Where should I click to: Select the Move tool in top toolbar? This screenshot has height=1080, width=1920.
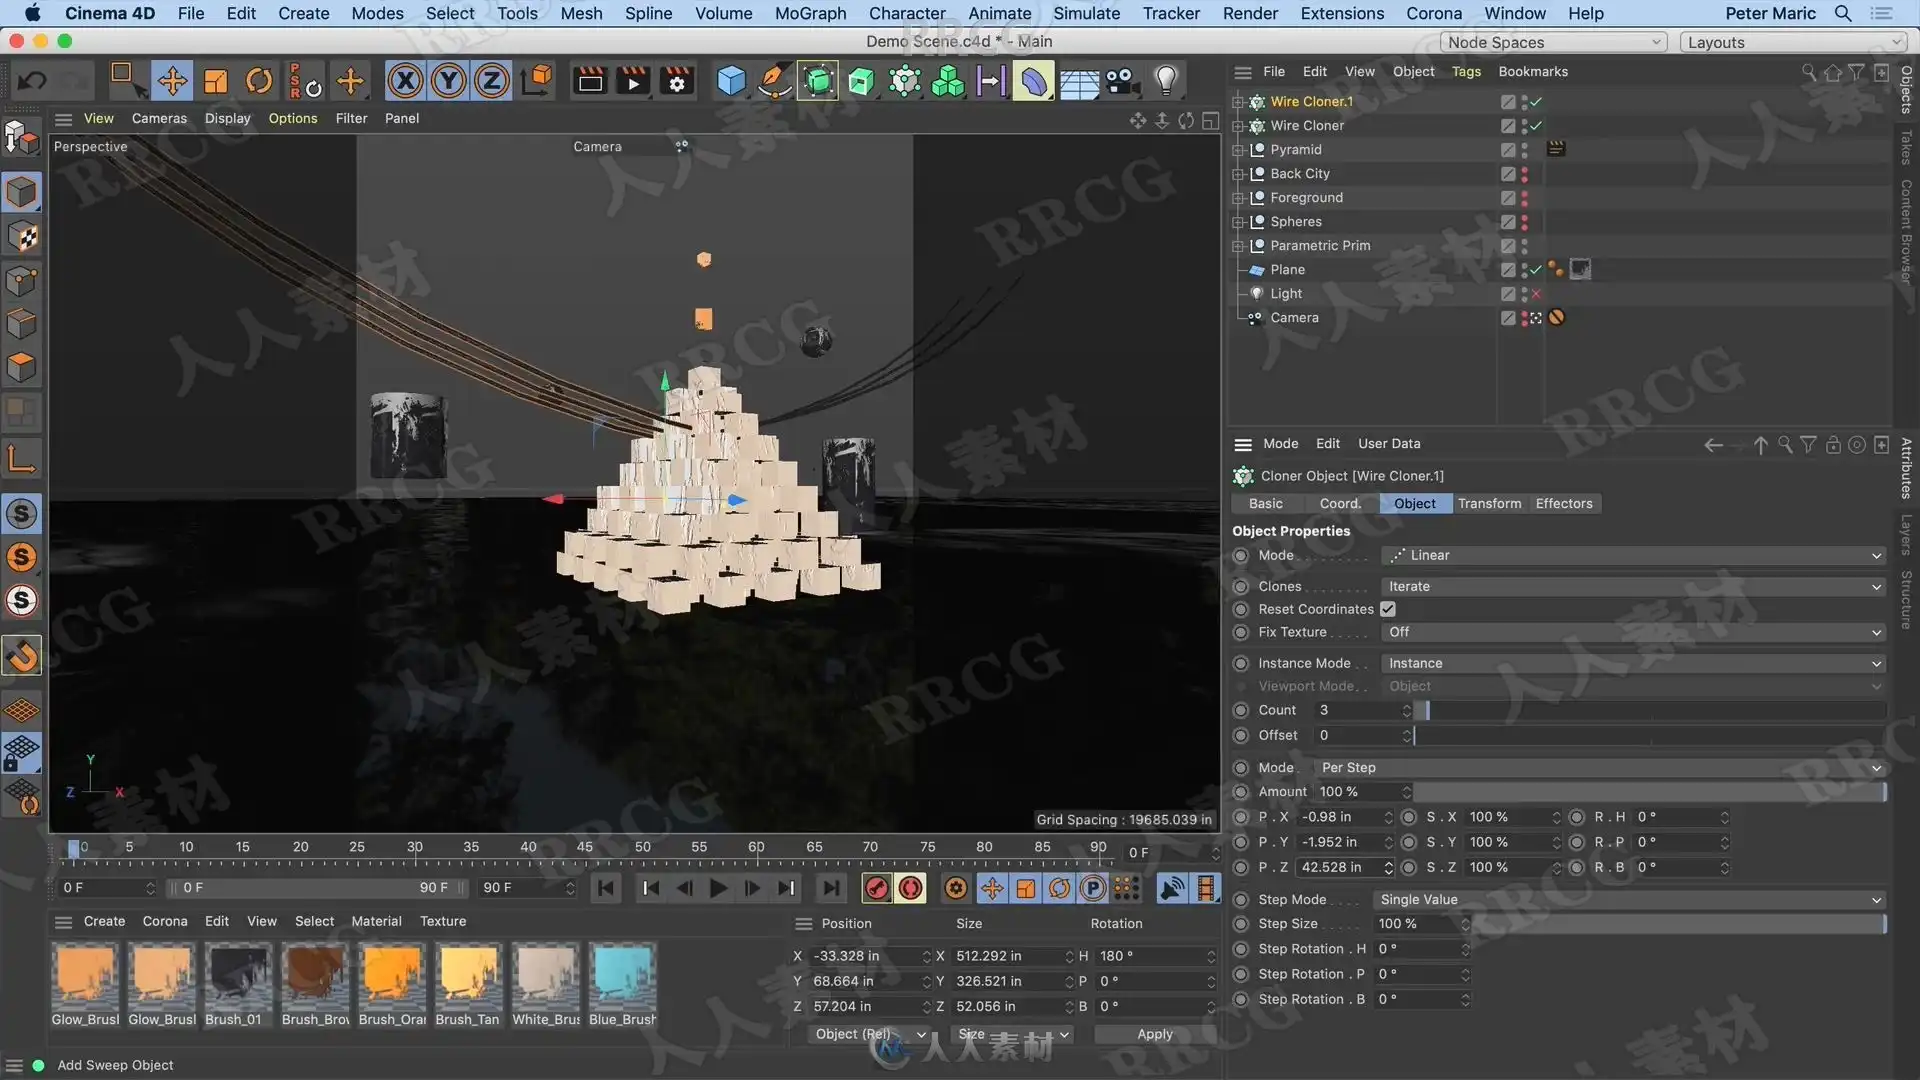pos(172,81)
